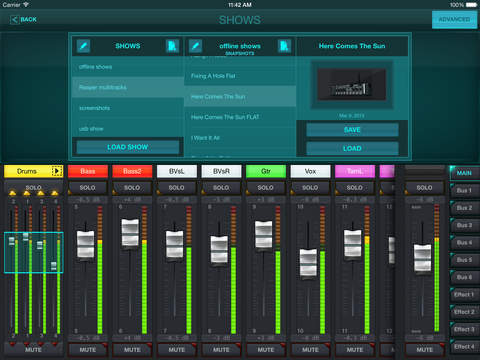The width and height of the screenshot is (480, 360).
Task: Click the pencil edit icon beside offline shows
Action: 195,46
